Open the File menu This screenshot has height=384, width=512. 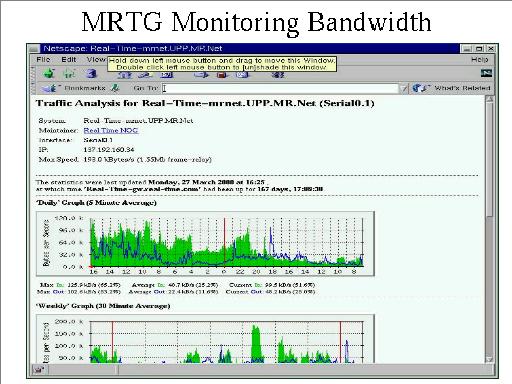coord(43,60)
